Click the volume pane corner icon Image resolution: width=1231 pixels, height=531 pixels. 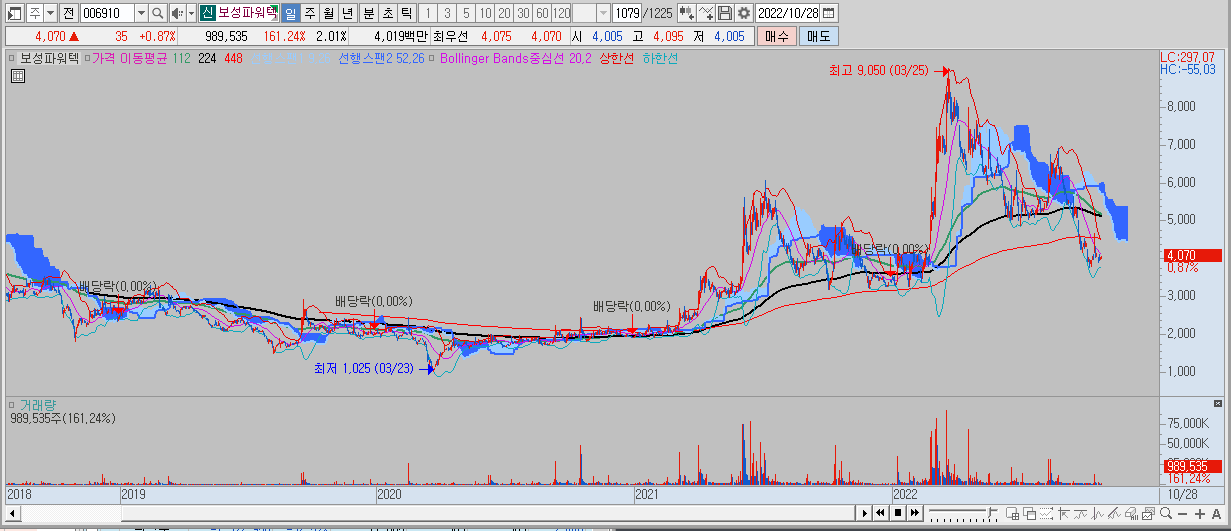point(1217,403)
